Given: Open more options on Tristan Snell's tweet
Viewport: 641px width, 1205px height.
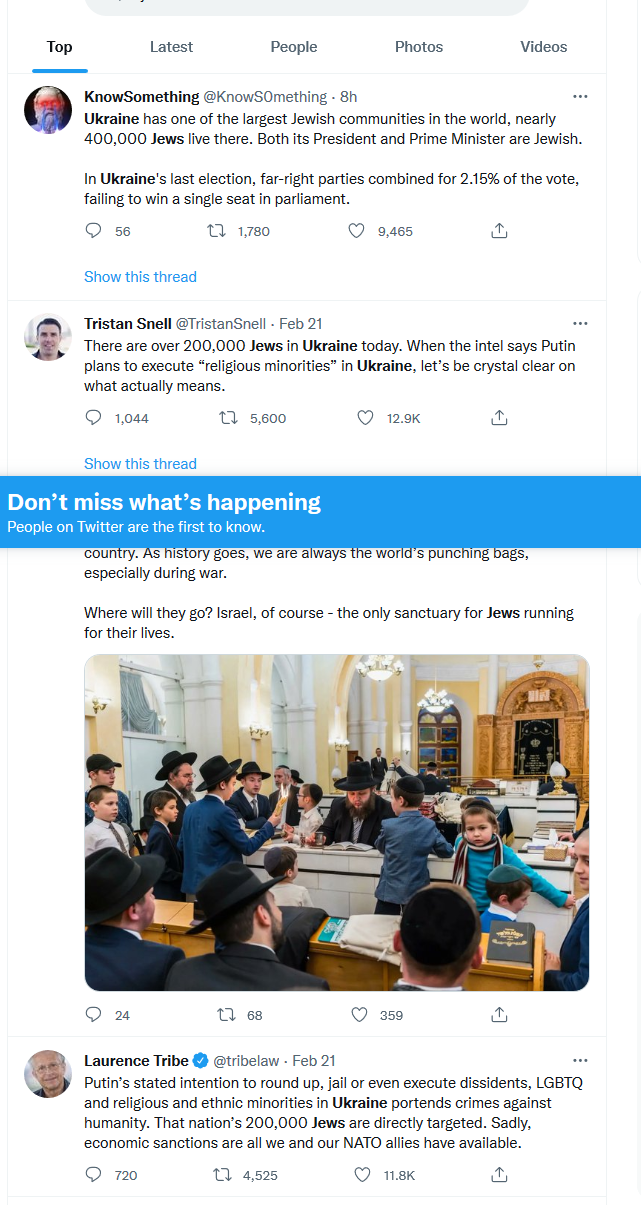Looking at the screenshot, I should (580, 324).
